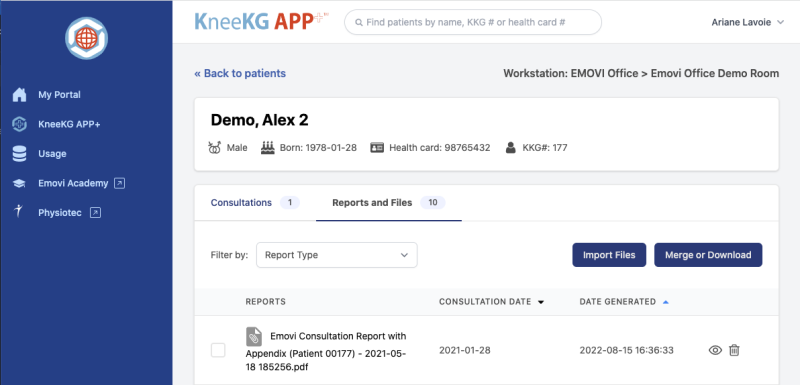Click the Health card: 98765432 text
800x385 pixels.
point(440,148)
